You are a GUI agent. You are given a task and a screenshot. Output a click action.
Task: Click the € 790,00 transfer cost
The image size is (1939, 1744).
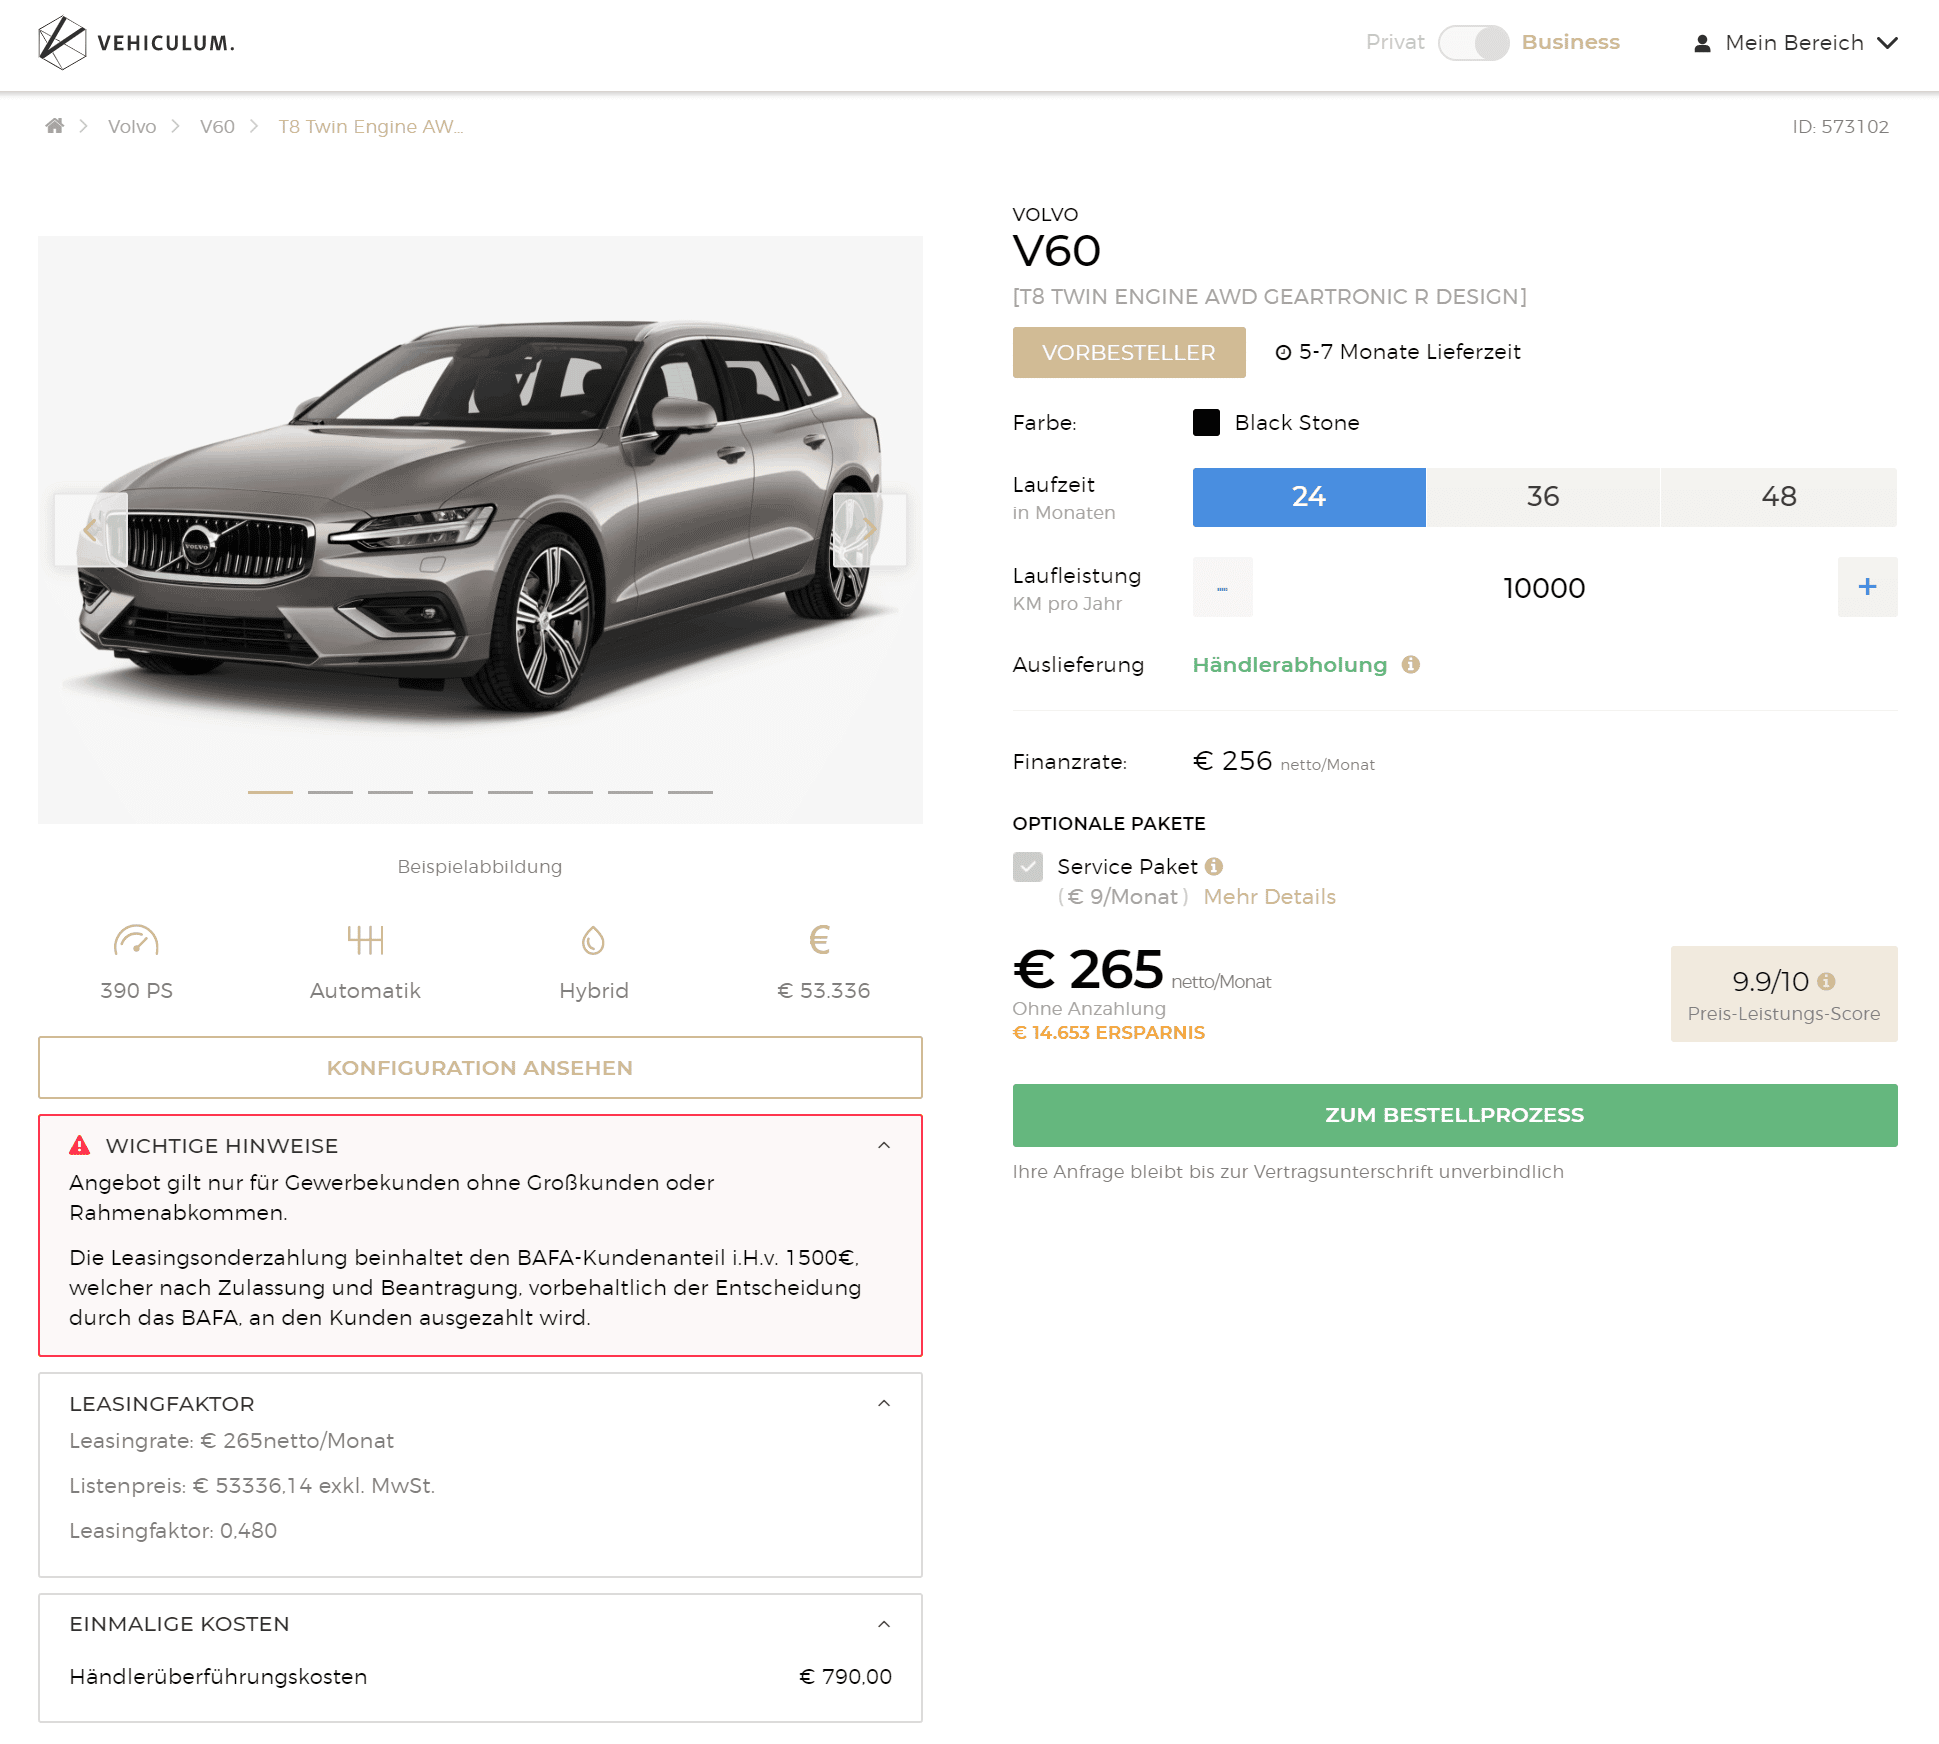tap(845, 1676)
